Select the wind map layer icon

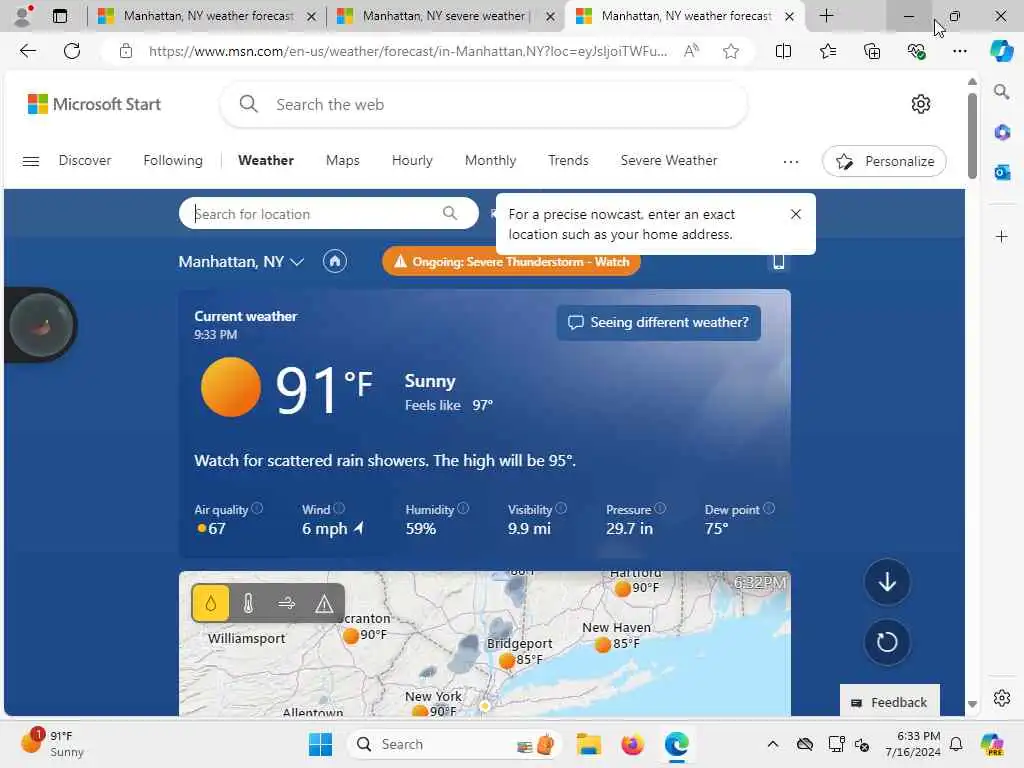click(286, 603)
